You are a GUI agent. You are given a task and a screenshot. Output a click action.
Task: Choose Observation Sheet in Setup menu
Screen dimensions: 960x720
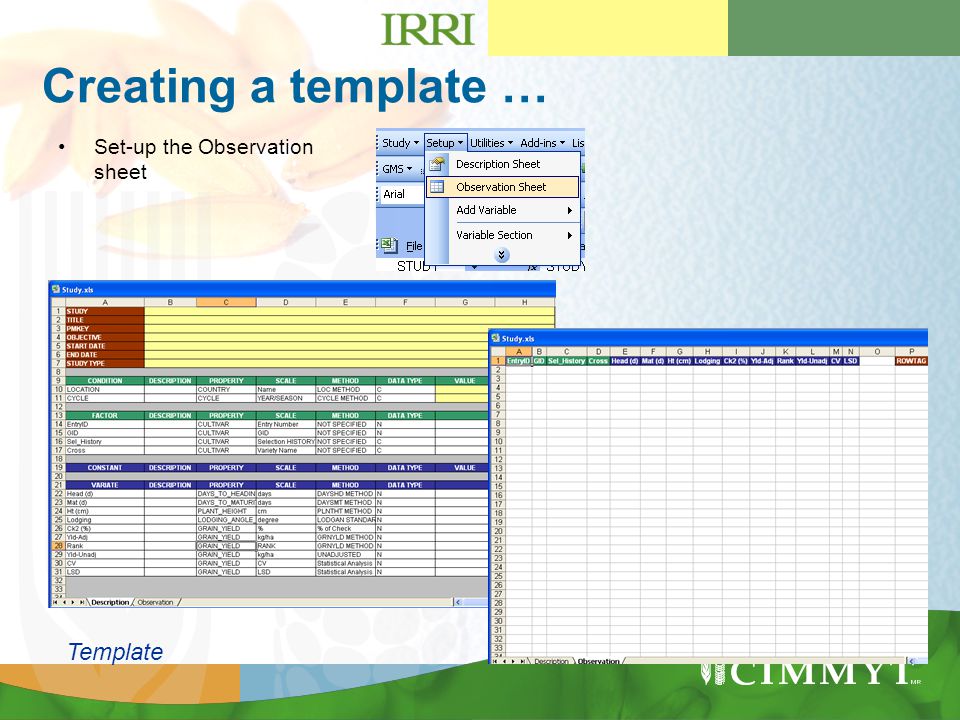pos(503,187)
